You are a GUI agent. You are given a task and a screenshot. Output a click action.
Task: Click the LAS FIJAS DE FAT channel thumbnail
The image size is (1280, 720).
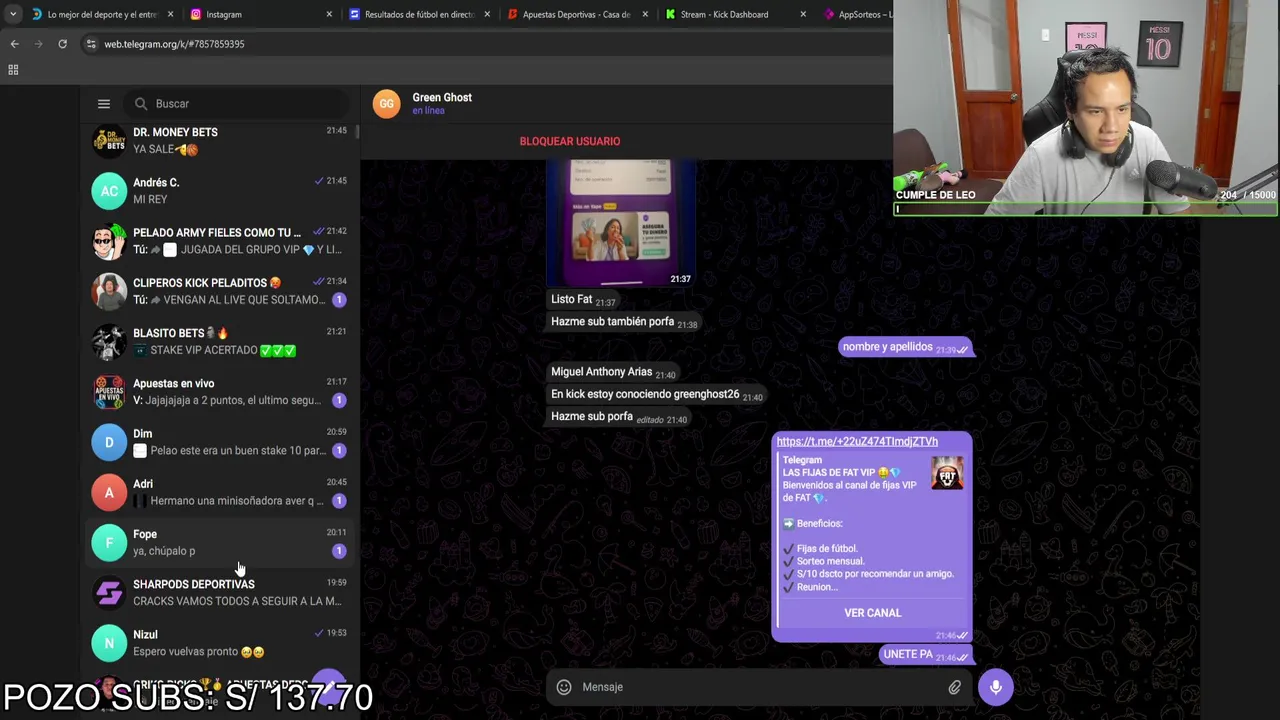click(x=947, y=473)
